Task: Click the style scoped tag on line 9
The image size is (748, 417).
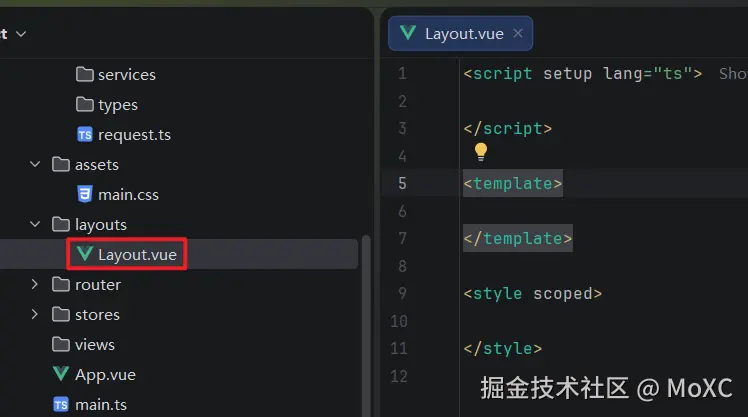Action: [532, 293]
